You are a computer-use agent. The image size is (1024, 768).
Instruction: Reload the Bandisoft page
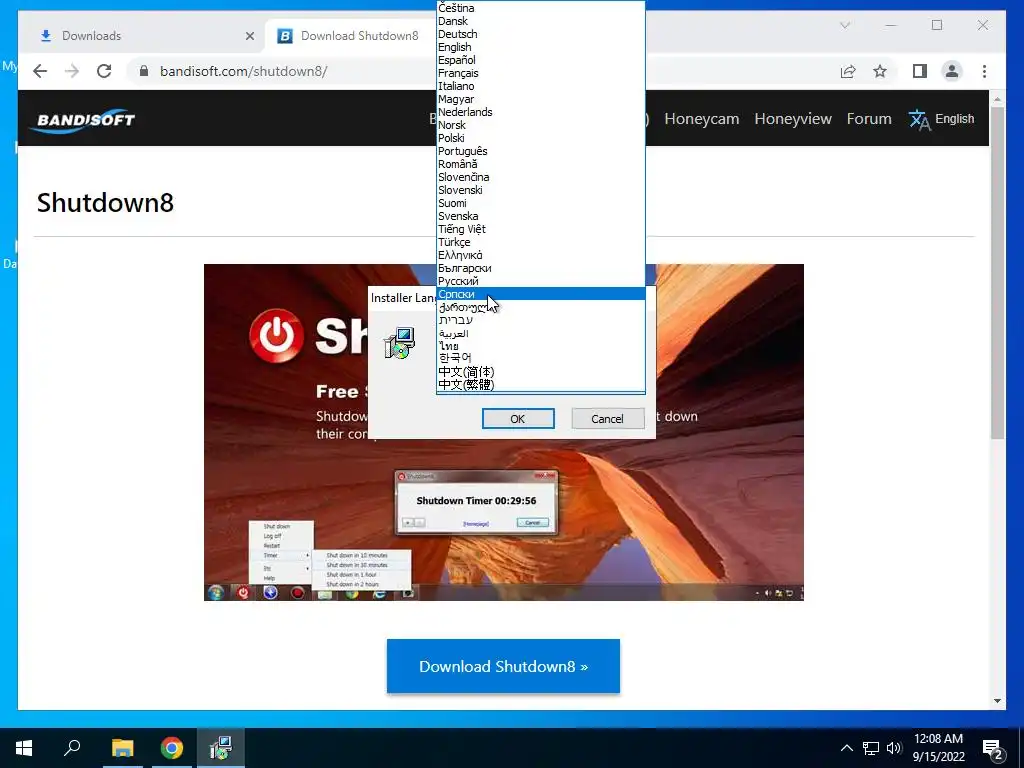click(104, 71)
